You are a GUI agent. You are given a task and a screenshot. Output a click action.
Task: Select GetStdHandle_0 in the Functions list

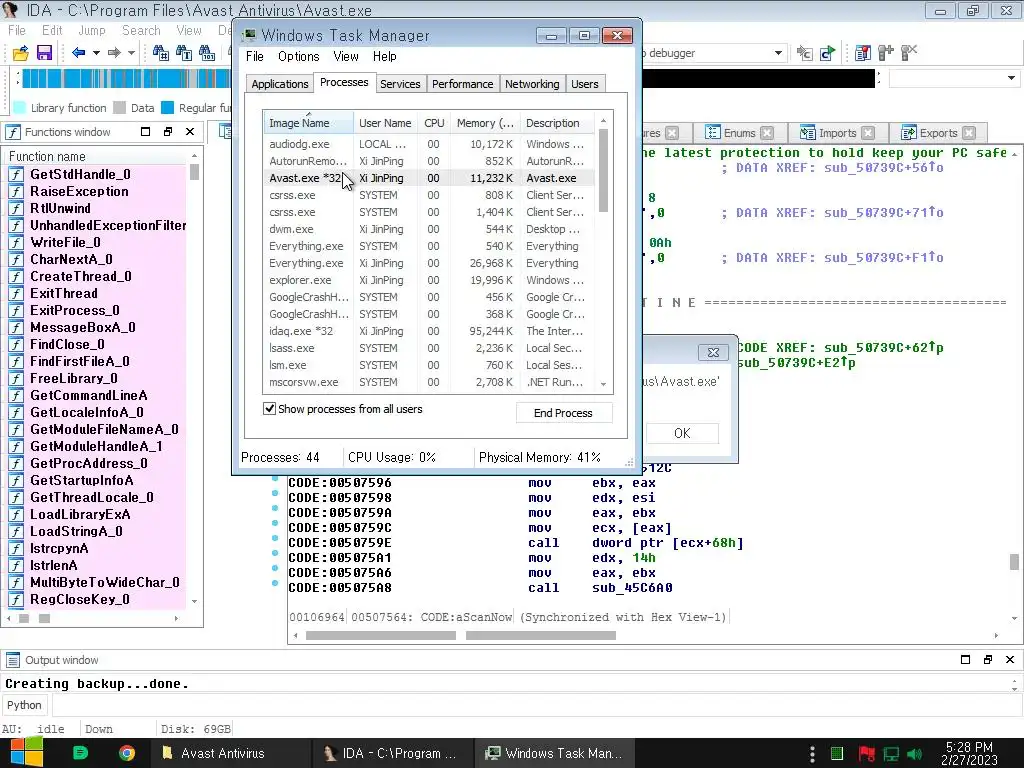click(96, 174)
